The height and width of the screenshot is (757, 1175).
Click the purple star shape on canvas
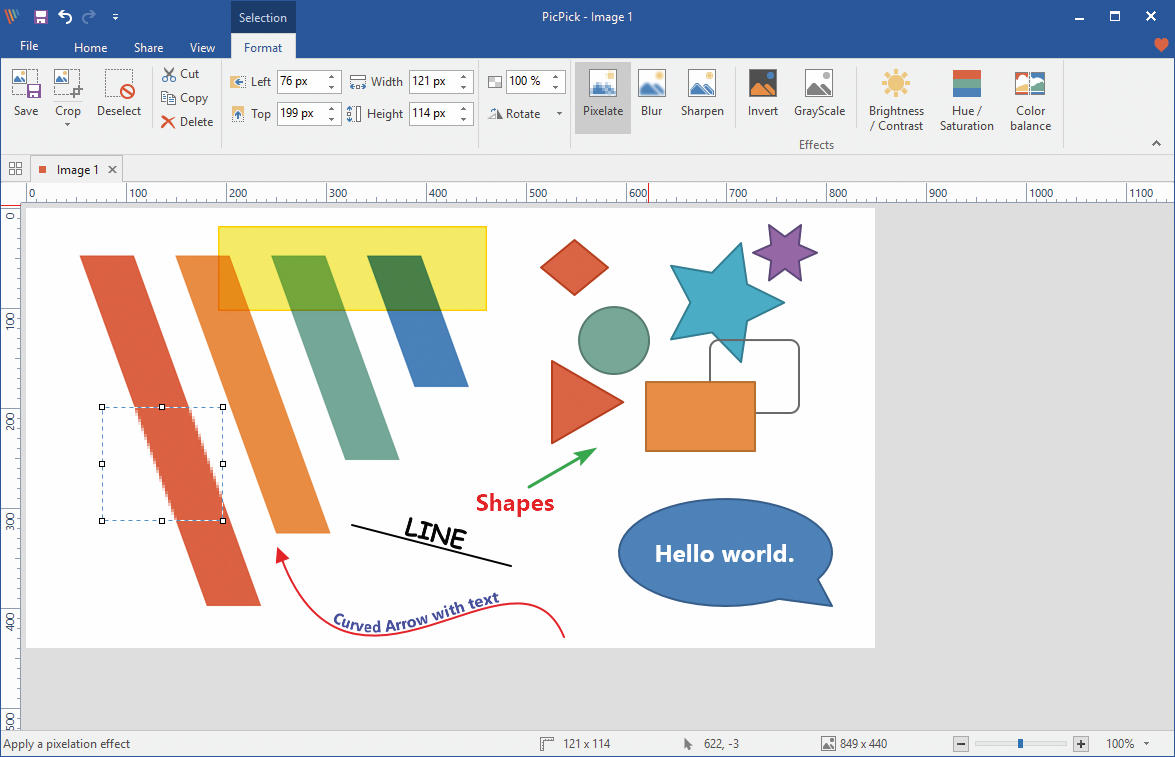785,253
